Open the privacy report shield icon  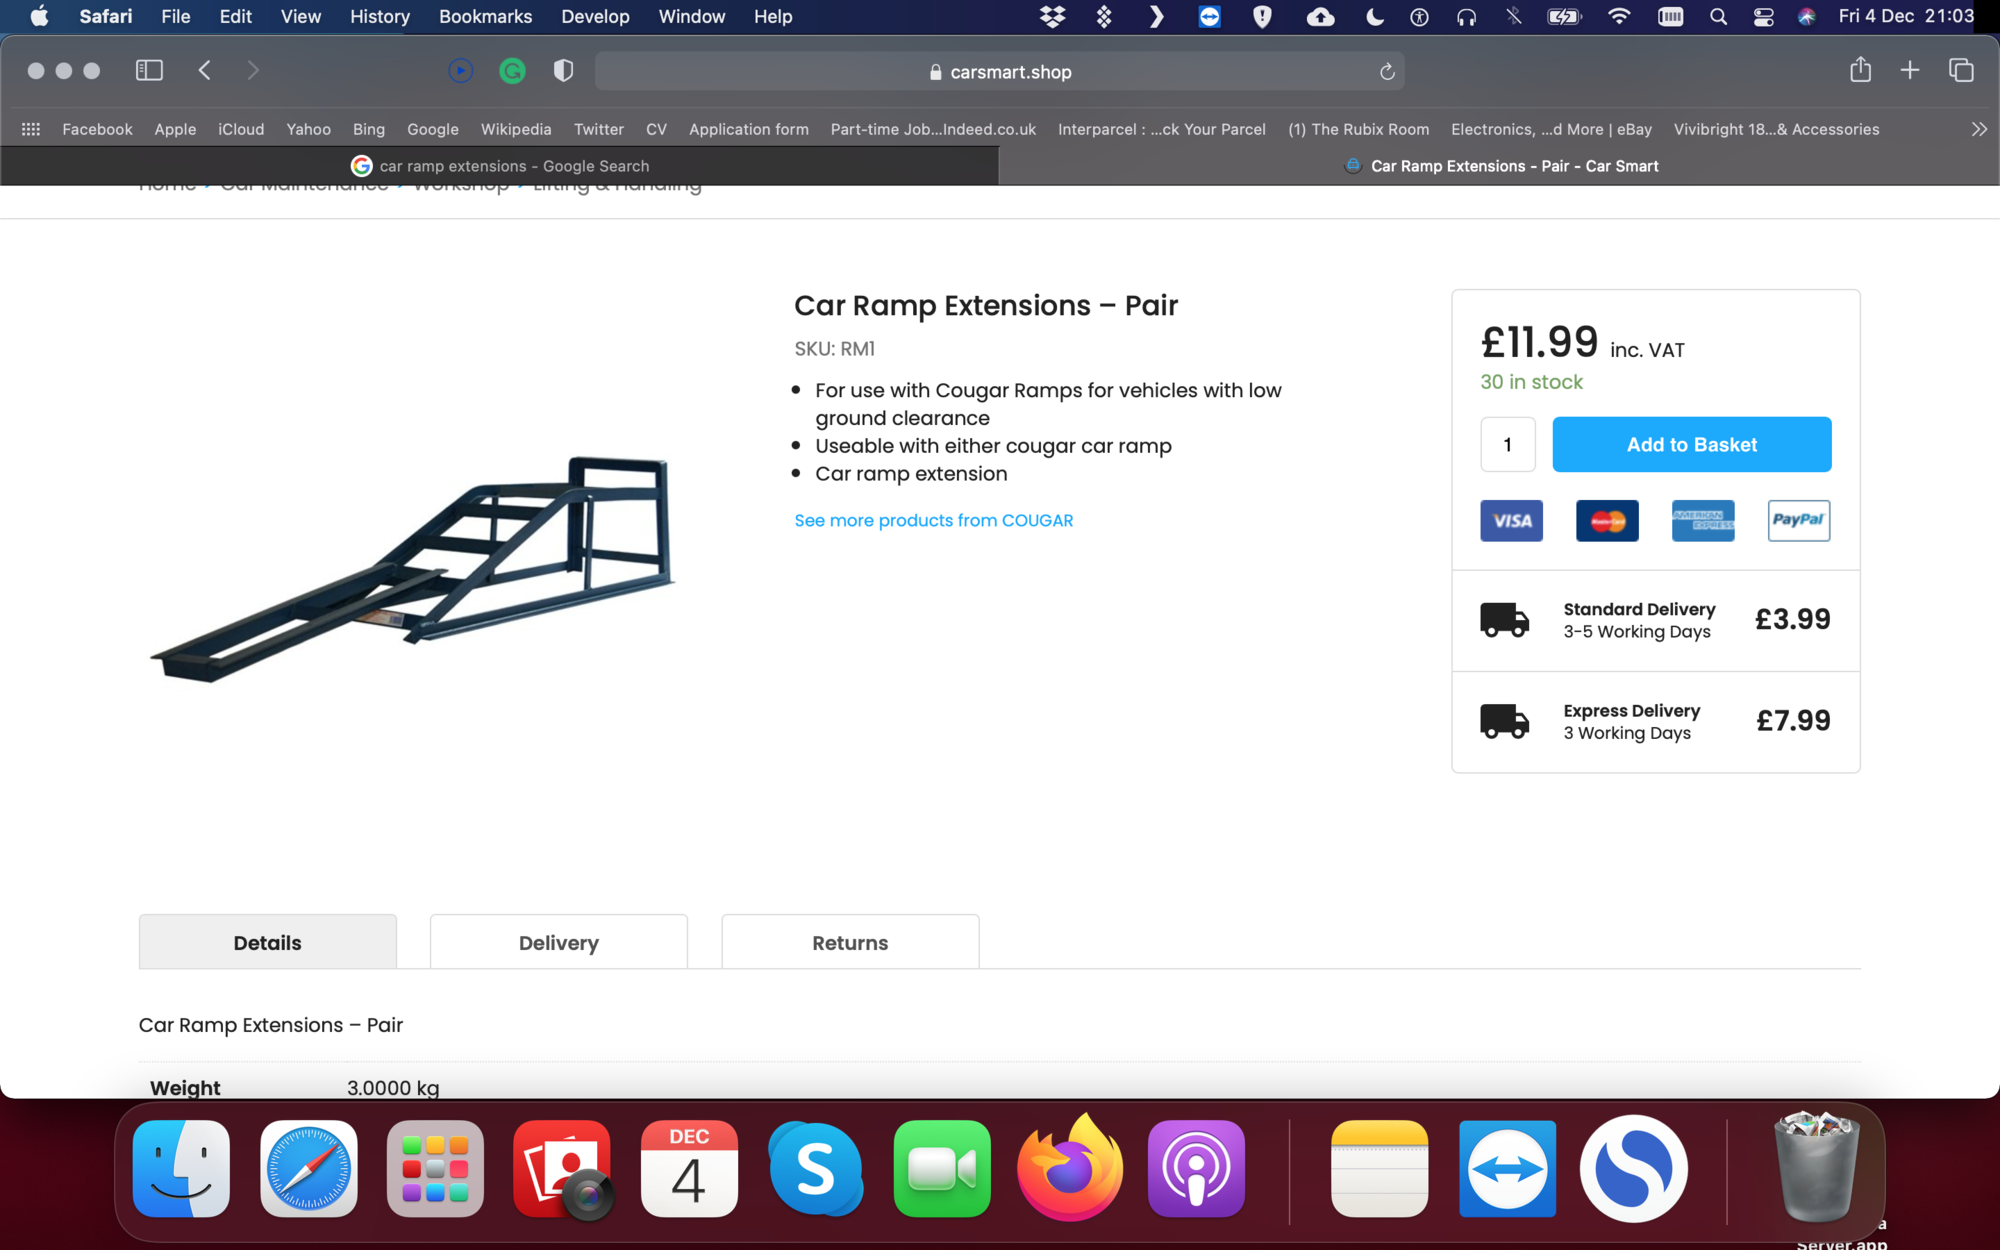(x=563, y=71)
